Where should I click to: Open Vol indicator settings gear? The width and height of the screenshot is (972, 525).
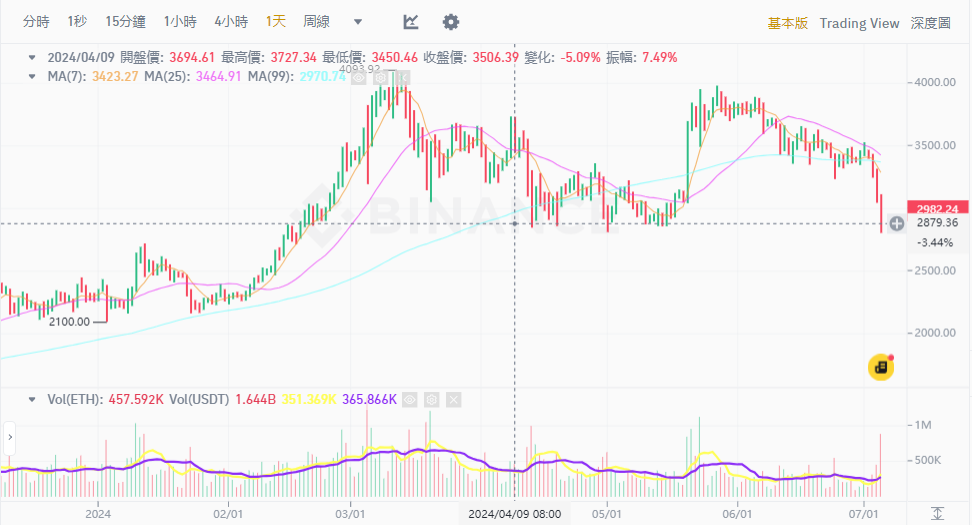click(431, 399)
